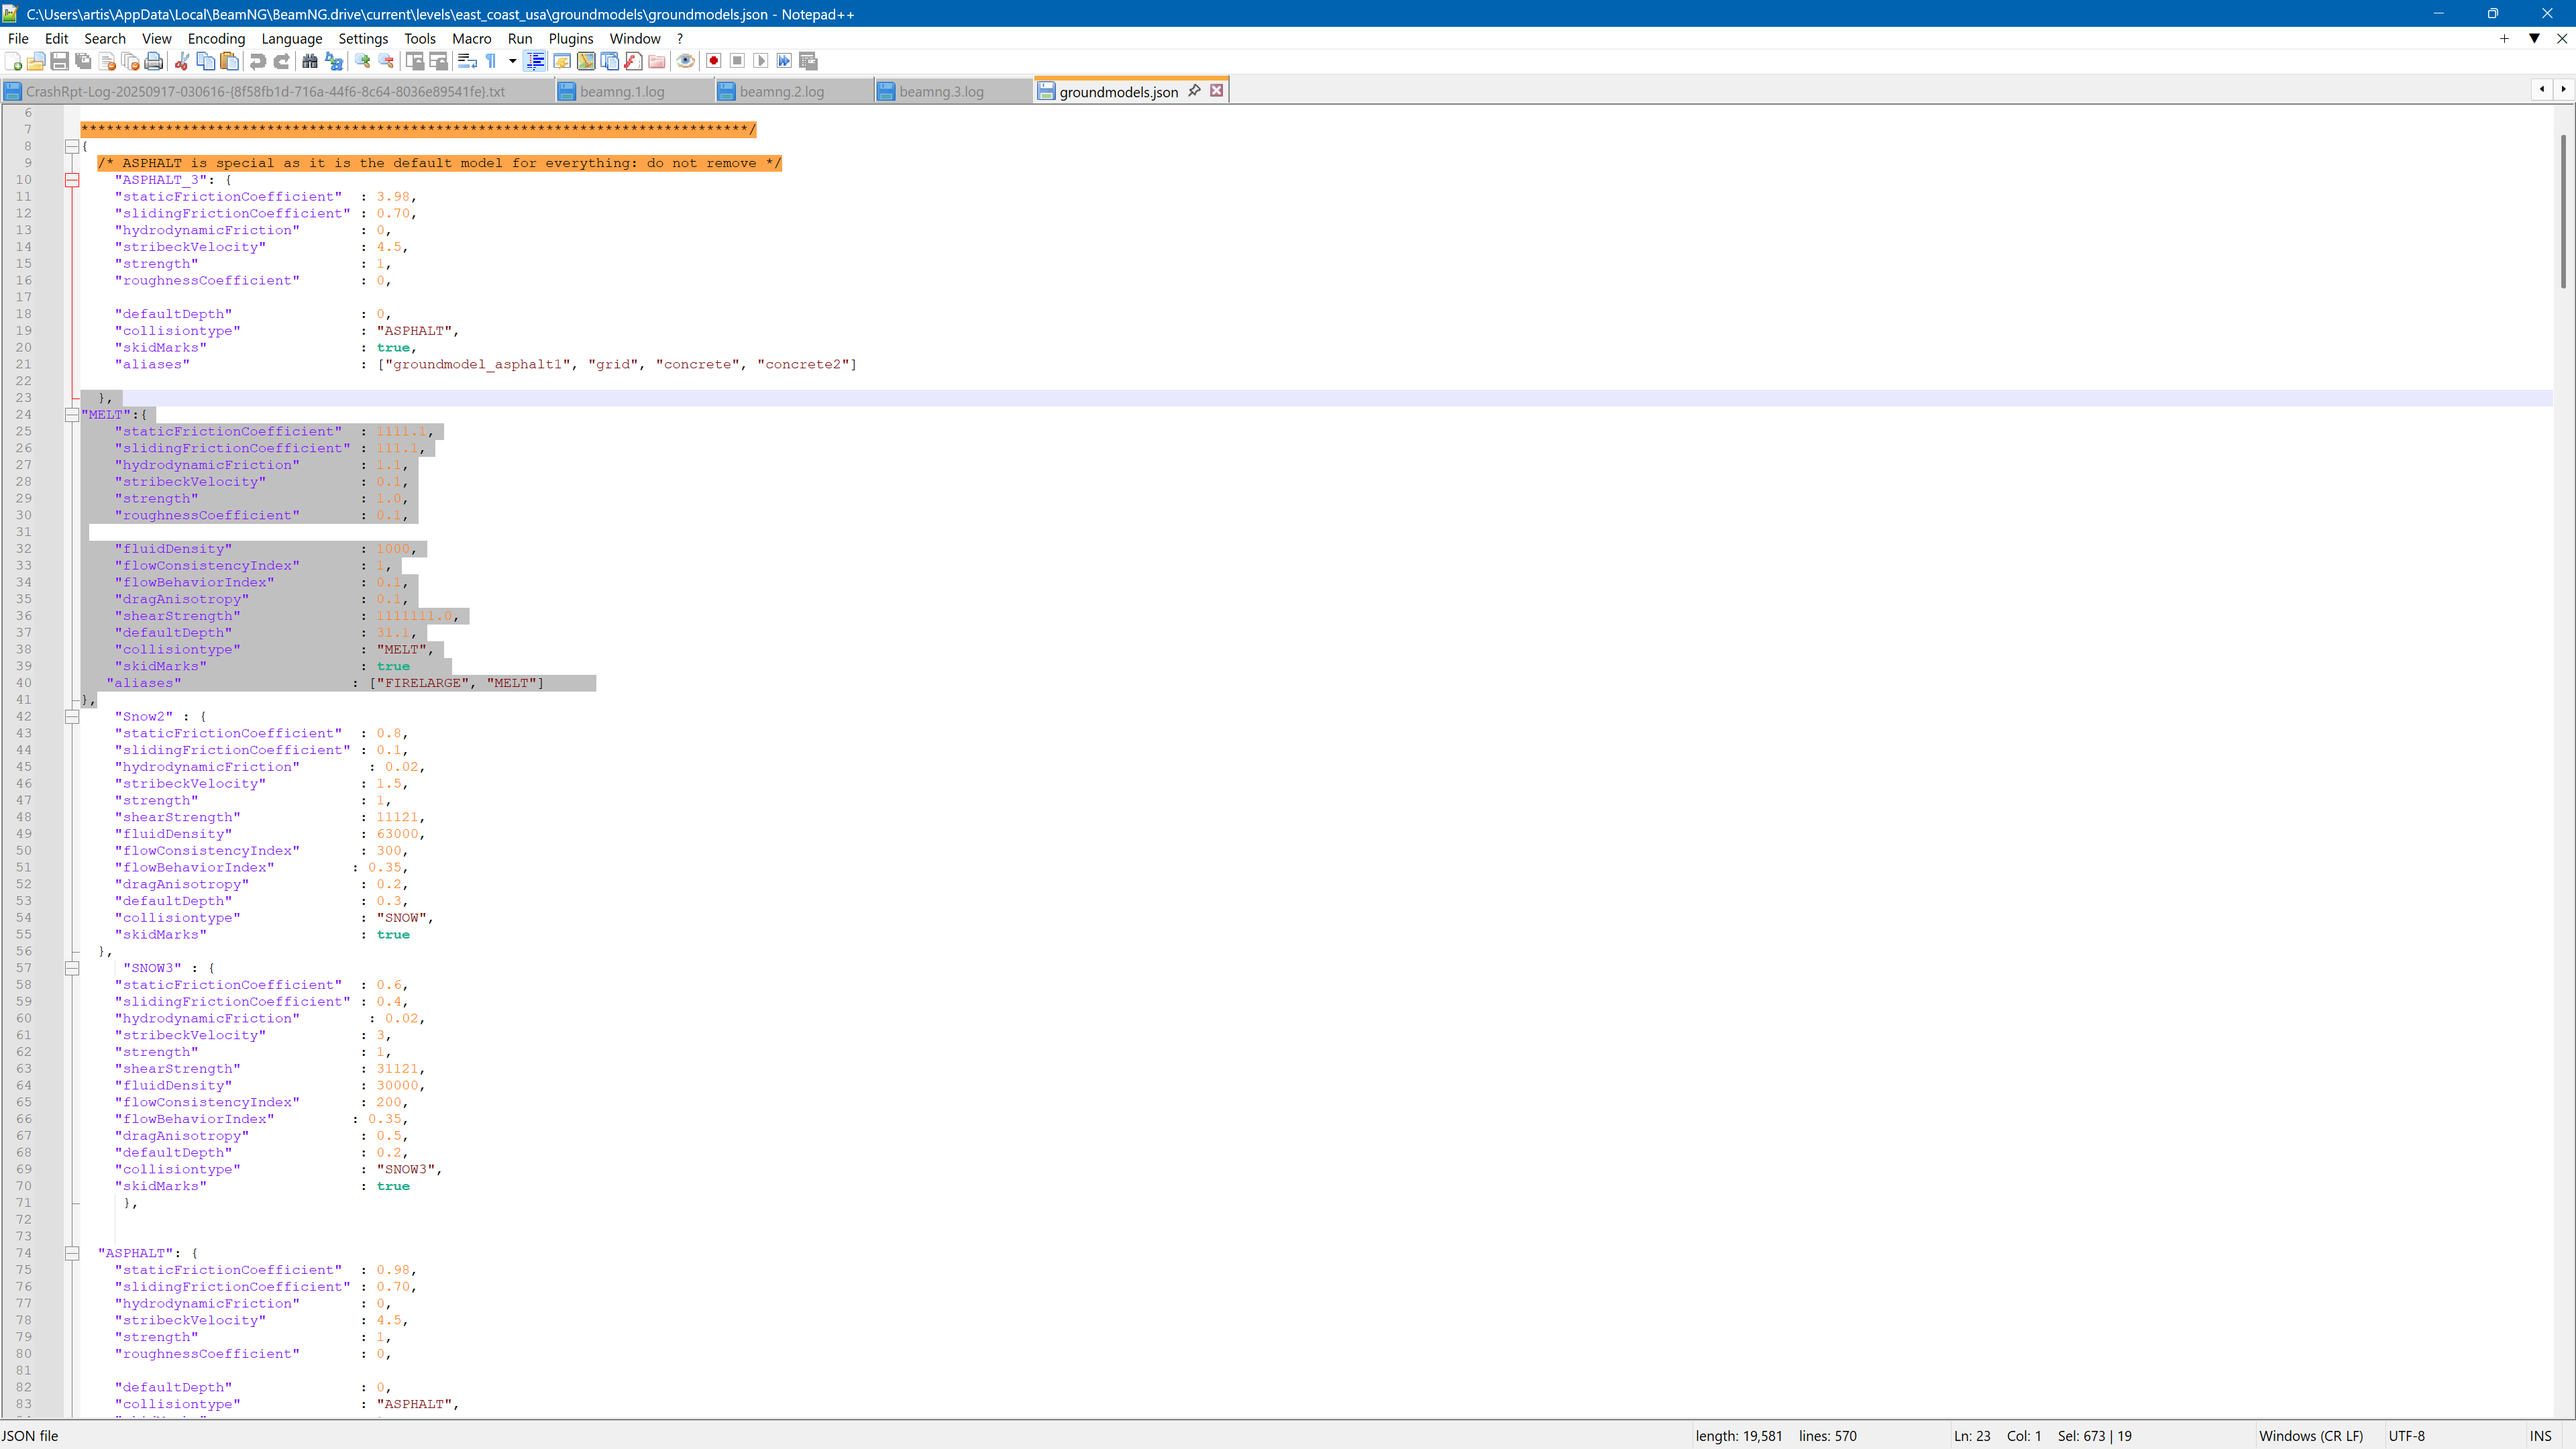Screen dimensions: 2576x1449
Task: Click the Undo arrow icon
Action: pos(257,61)
